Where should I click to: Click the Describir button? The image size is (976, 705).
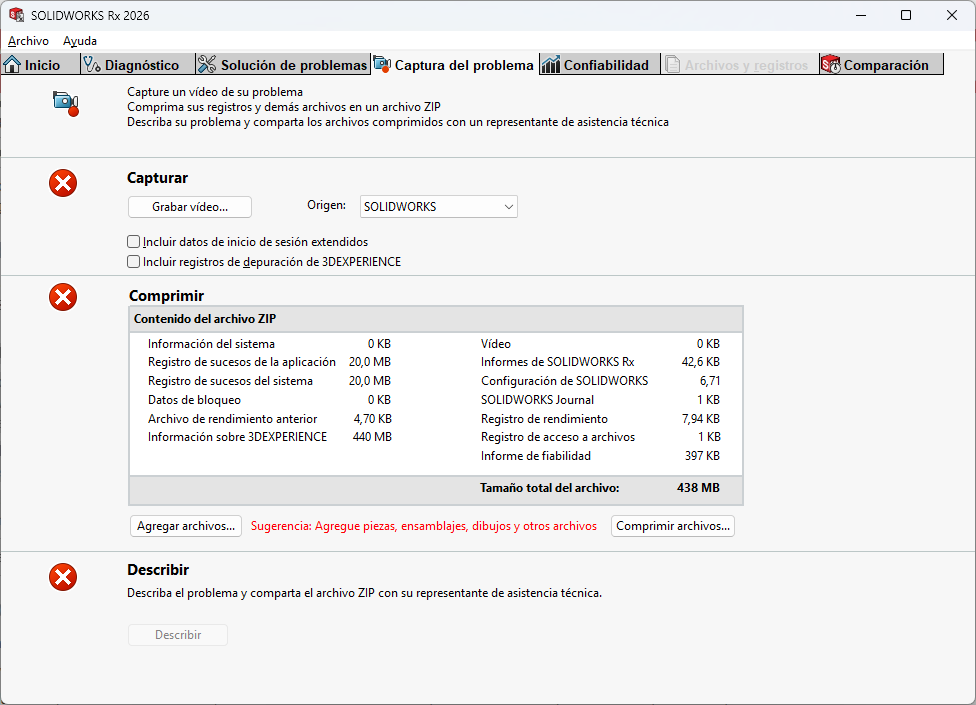pyautogui.click(x=178, y=635)
